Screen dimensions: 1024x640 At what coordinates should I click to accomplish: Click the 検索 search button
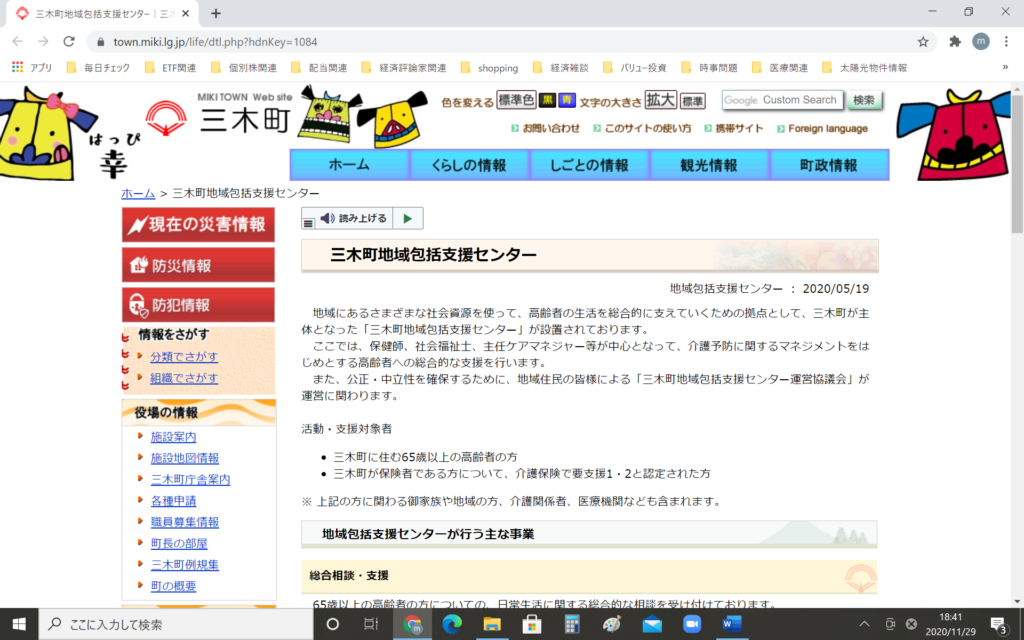(x=863, y=100)
